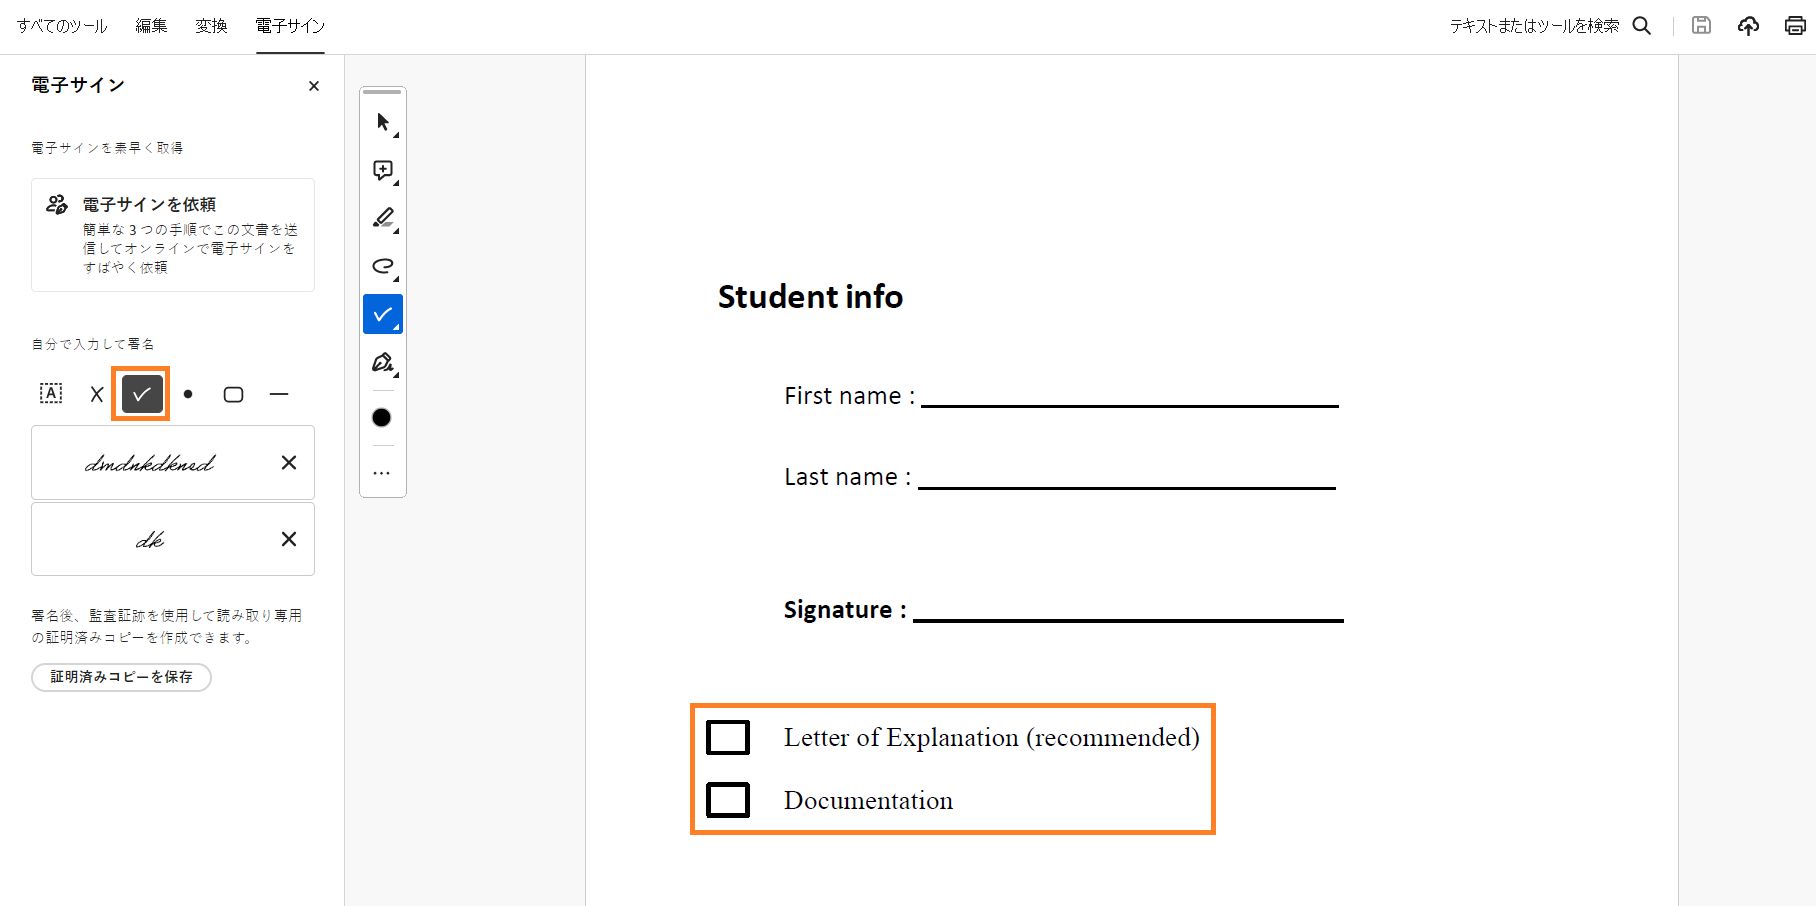Check the Letter of Explanation checkbox

coord(728,737)
